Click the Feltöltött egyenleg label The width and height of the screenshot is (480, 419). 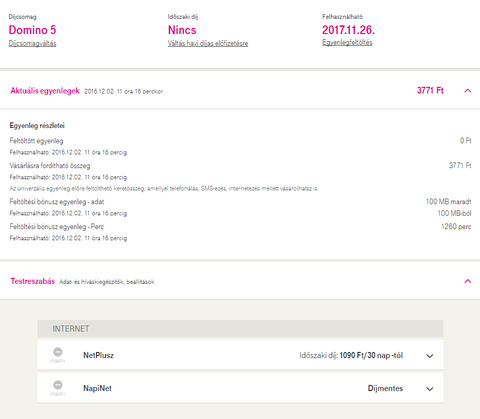click(36, 141)
